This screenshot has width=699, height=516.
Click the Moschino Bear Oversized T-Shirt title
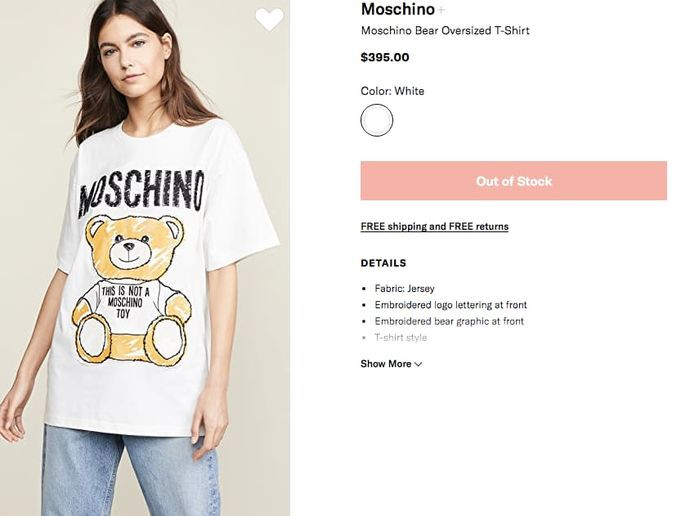pos(445,31)
